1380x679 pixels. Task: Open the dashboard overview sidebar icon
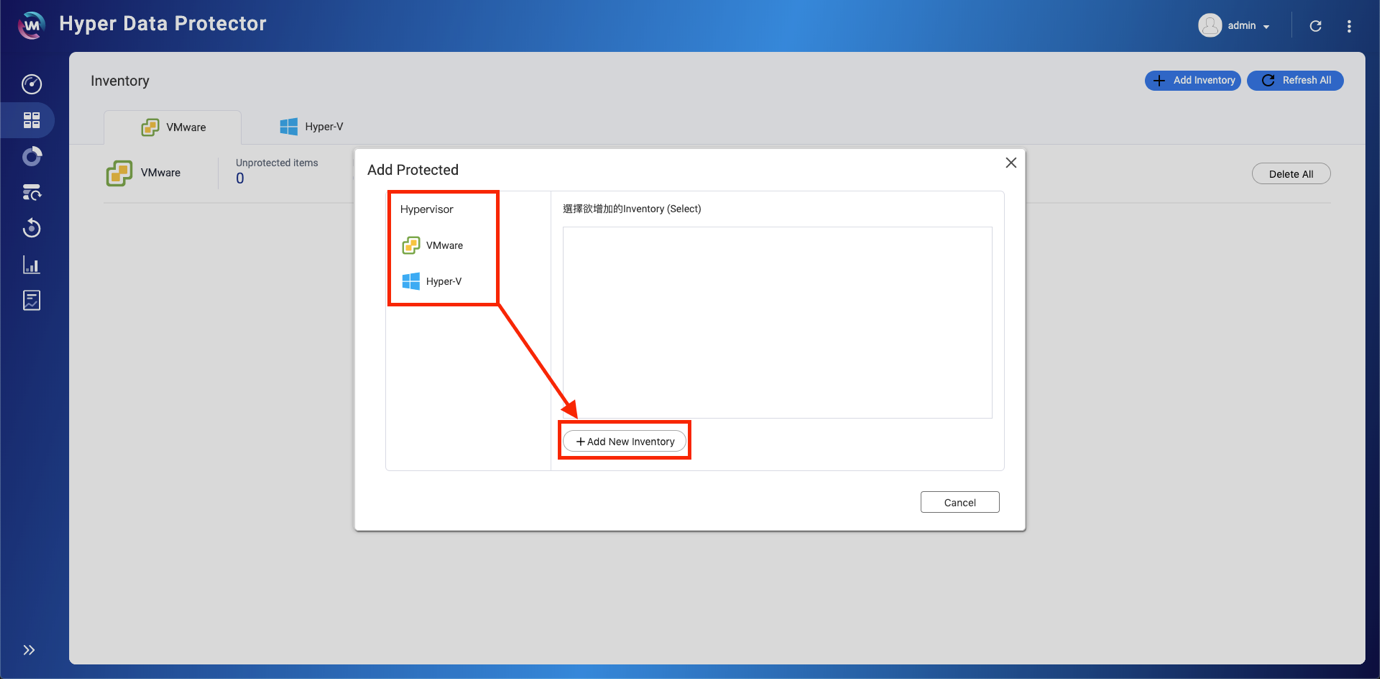point(32,84)
